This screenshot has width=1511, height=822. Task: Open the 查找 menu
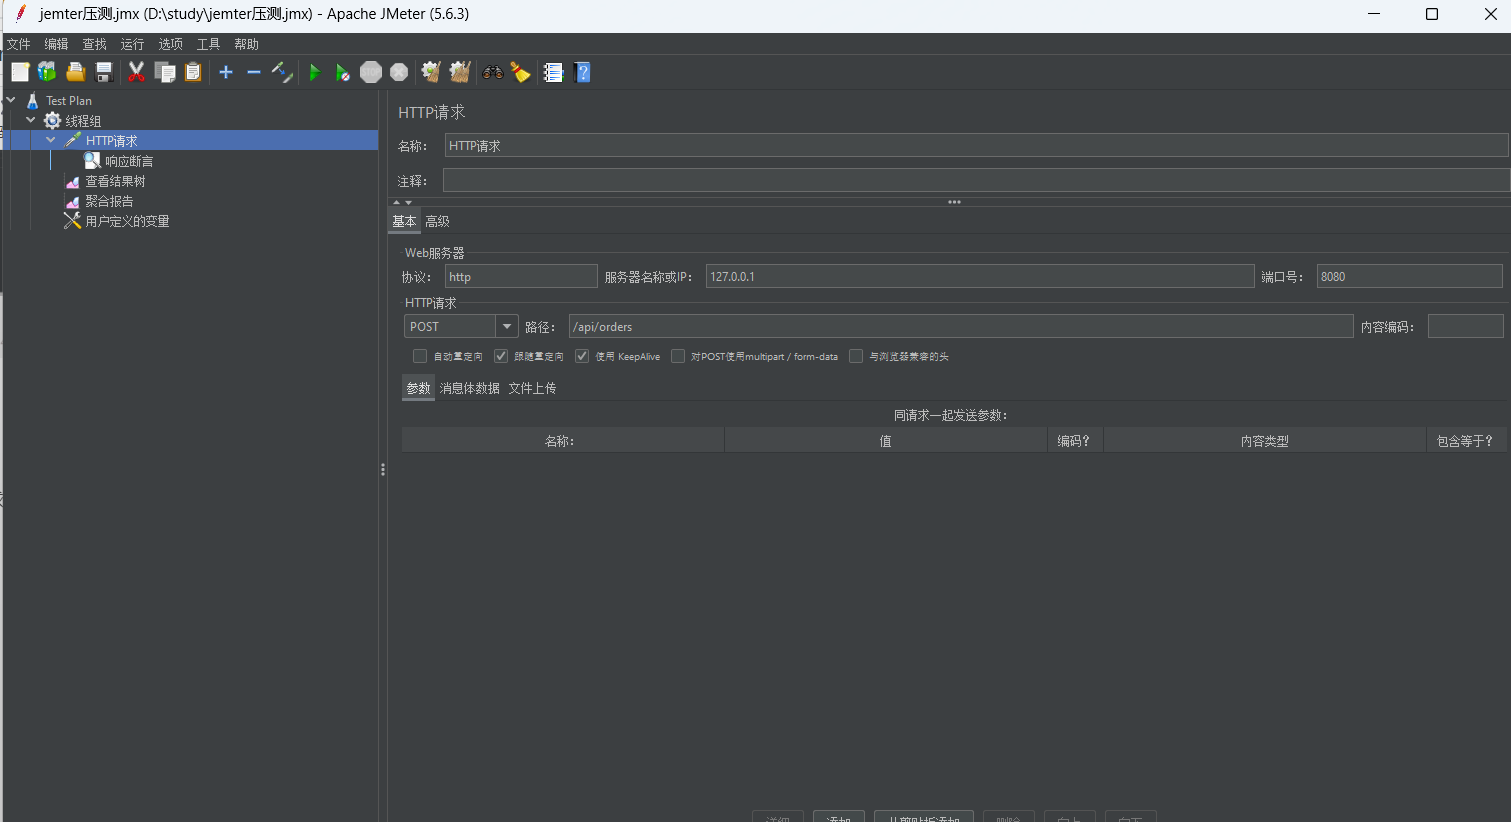tap(95, 44)
